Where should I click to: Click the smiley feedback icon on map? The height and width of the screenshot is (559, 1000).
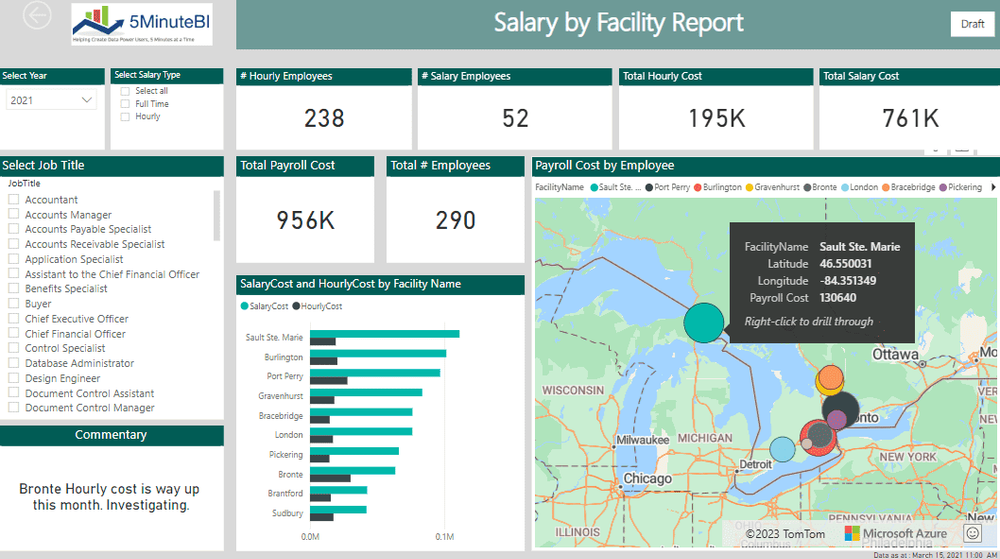coord(973,533)
